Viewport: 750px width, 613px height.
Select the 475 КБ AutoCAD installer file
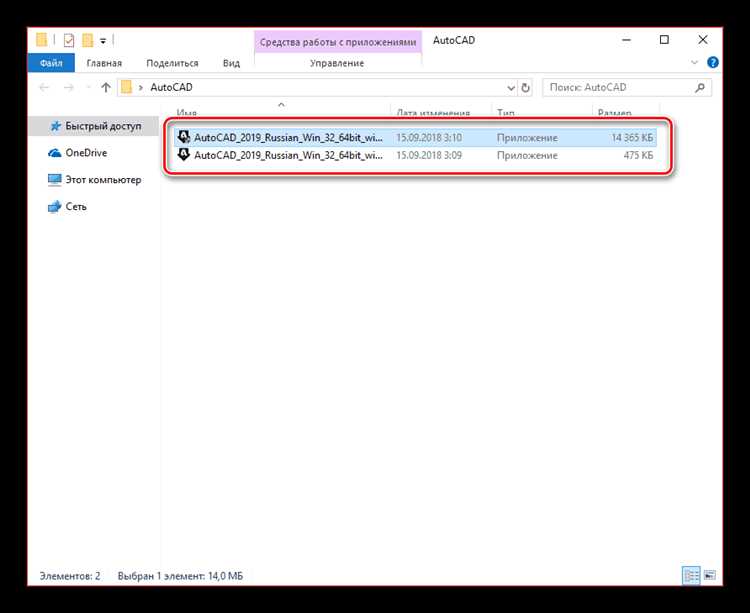415,155
